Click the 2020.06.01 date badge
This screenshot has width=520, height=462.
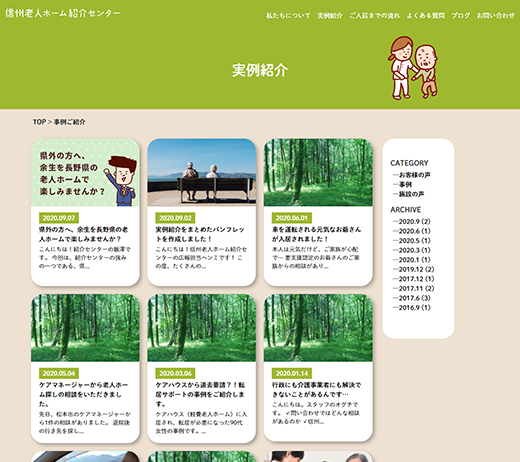(x=292, y=218)
